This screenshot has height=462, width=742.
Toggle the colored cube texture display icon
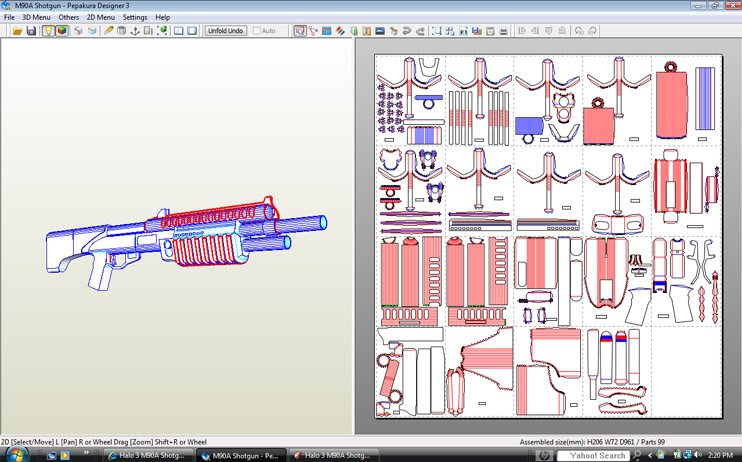click(62, 31)
